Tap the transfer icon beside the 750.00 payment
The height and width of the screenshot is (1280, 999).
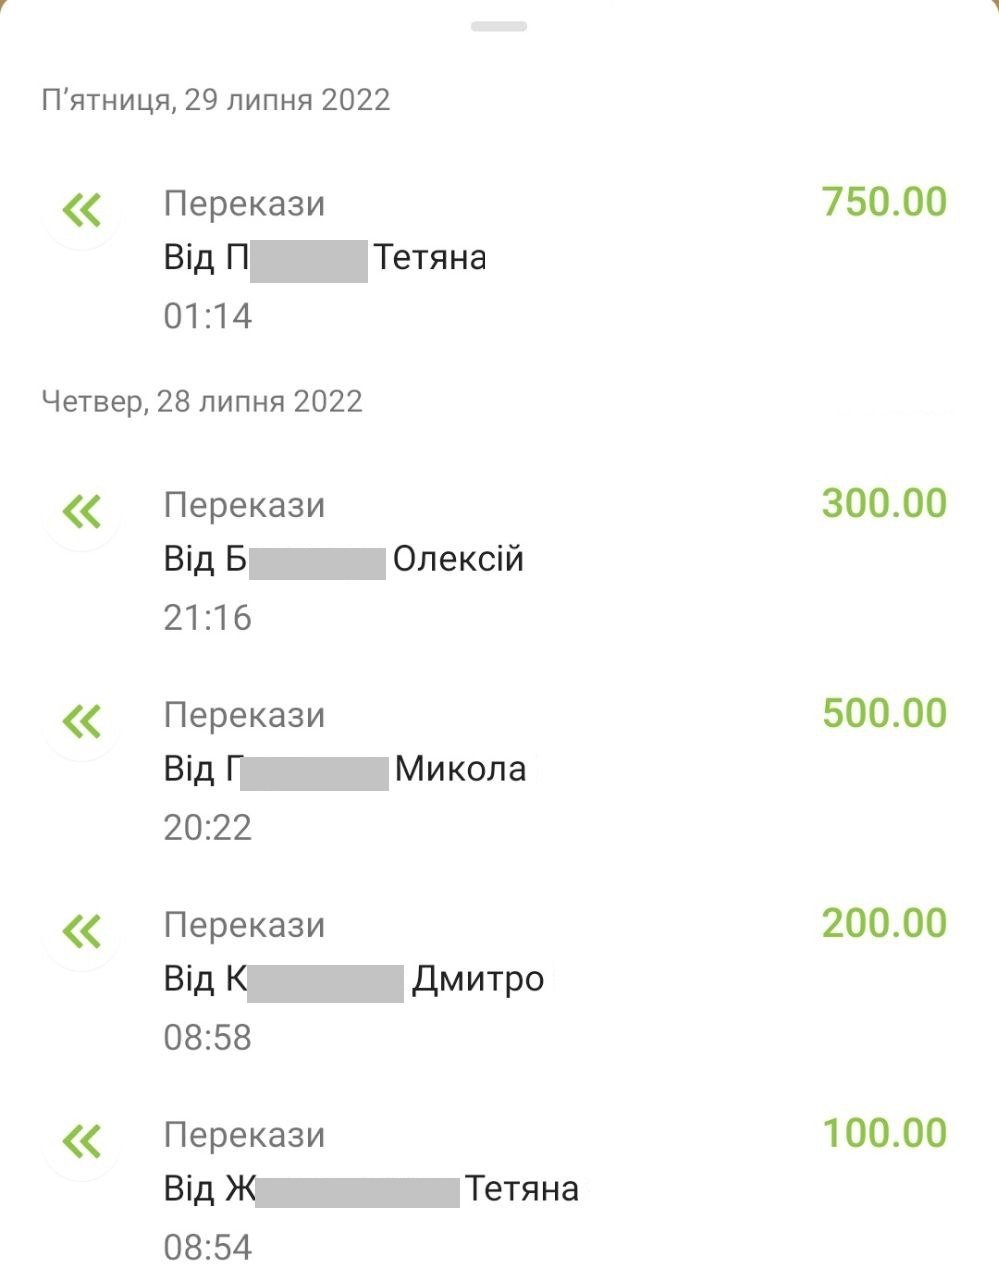tap(82, 211)
